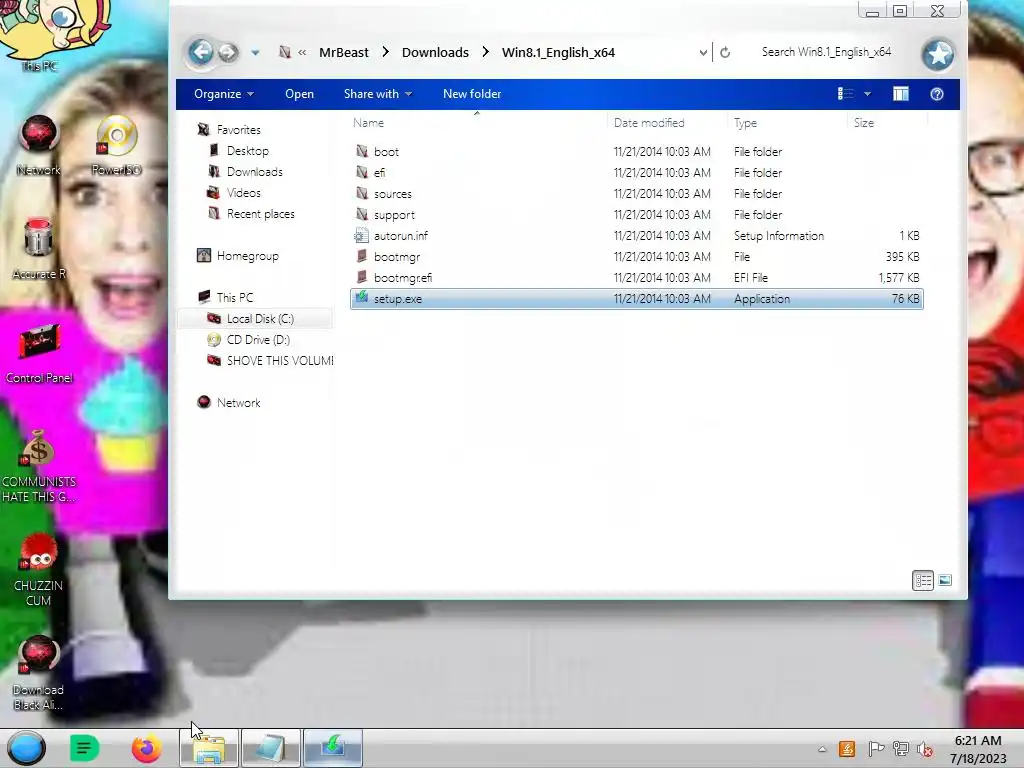Open Local Disk (C:)
This screenshot has width=1024, height=768.
pyautogui.click(x=260, y=318)
